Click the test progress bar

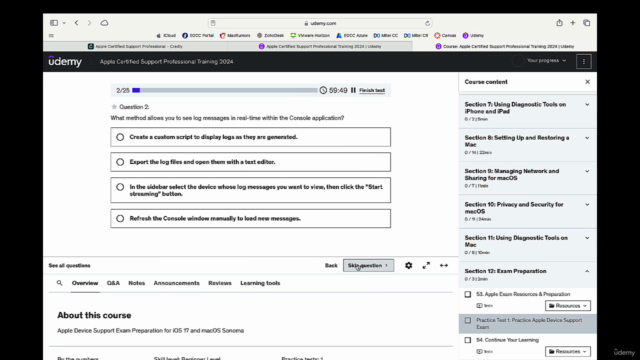(x=224, y=90)
